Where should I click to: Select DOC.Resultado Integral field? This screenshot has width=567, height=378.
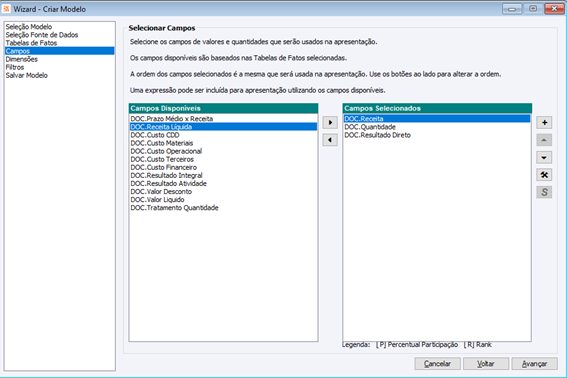(x=223, y=175)
